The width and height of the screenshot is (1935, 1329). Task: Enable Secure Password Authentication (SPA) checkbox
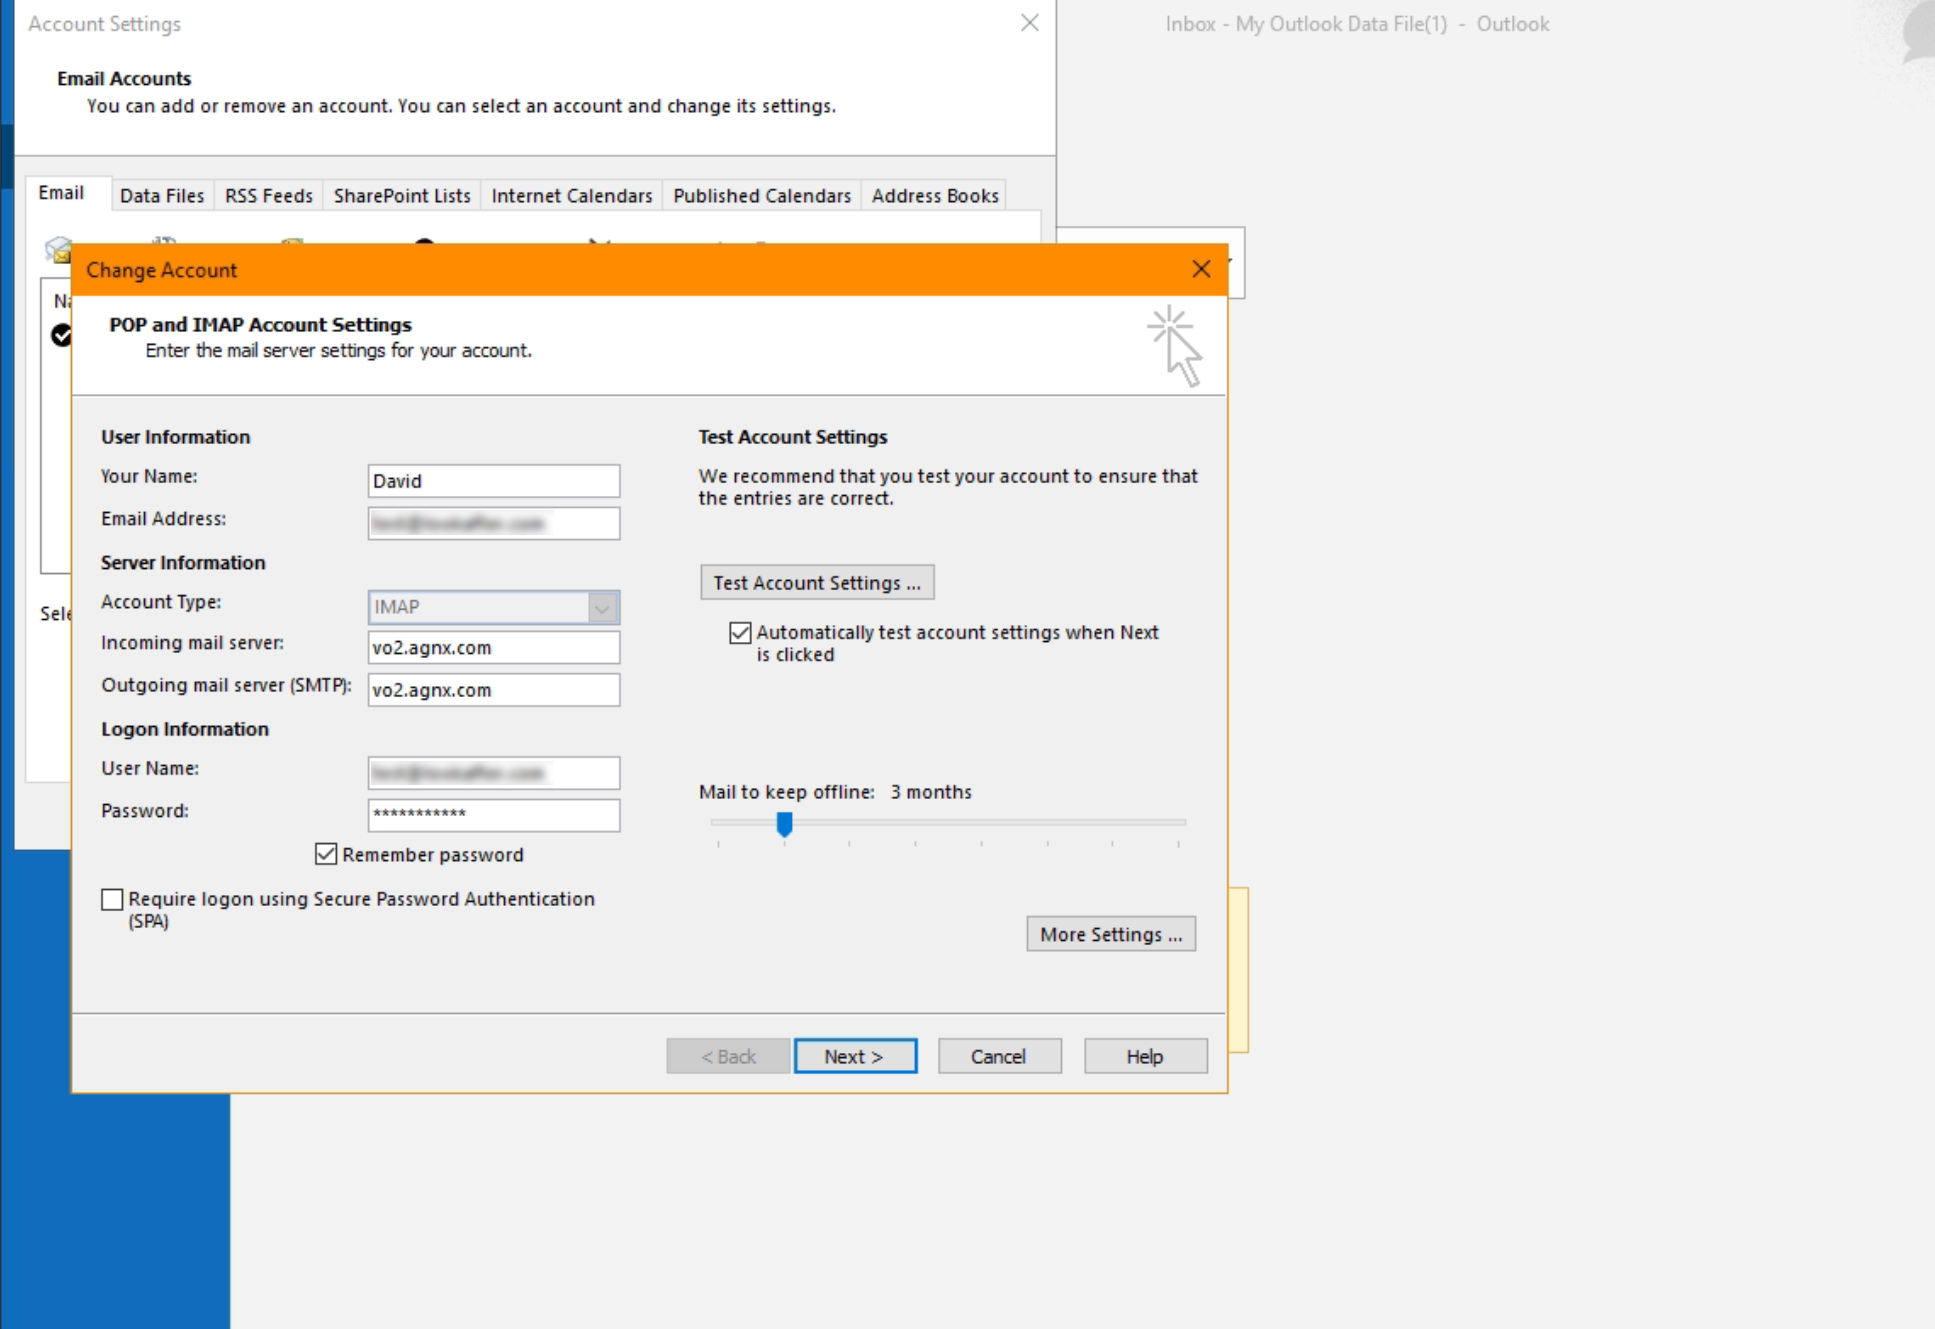(x=112, y=899)
